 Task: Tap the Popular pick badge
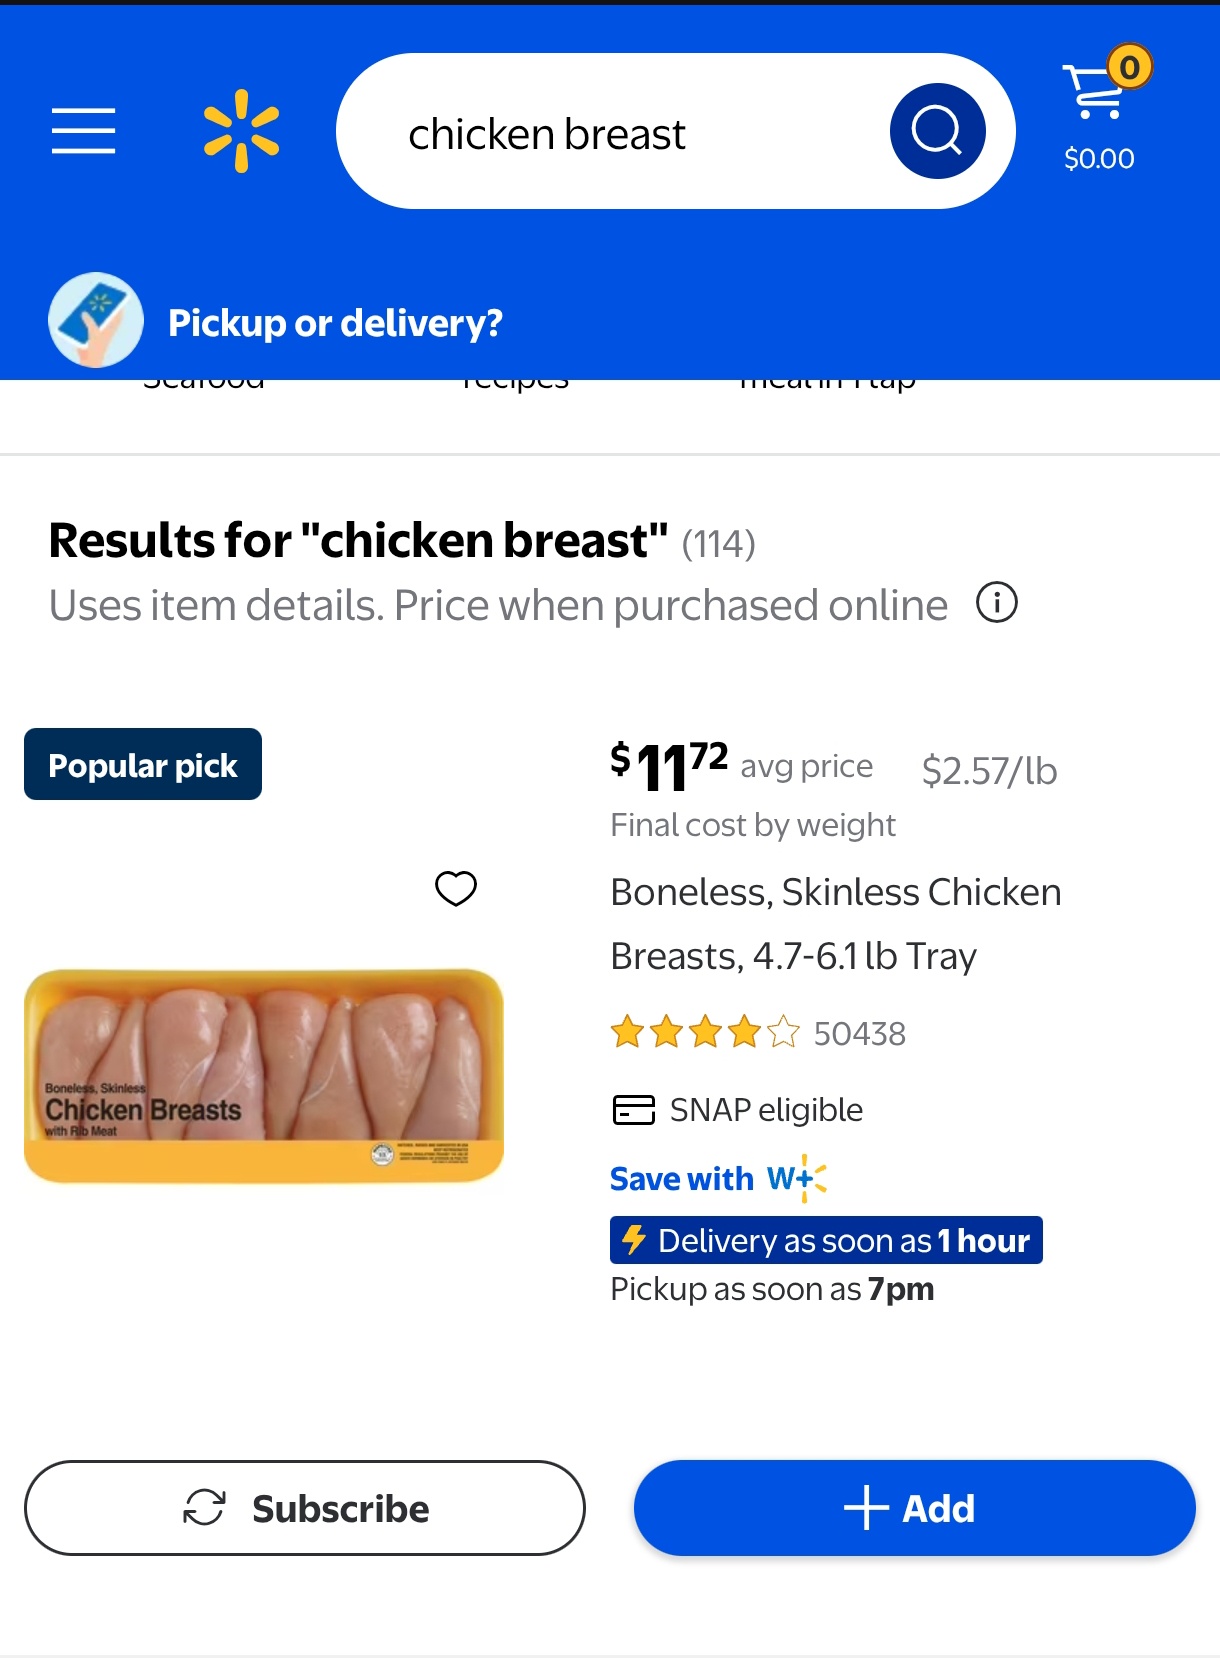pos(143,765)
